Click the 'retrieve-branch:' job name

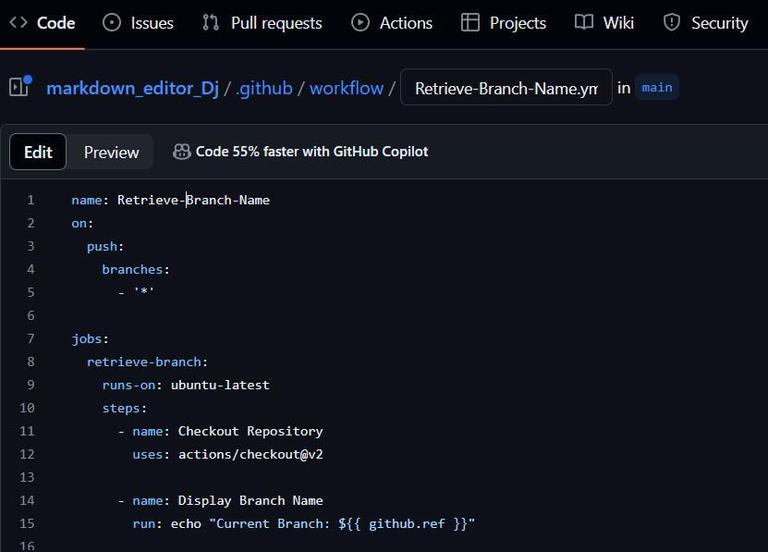[147, 362]
